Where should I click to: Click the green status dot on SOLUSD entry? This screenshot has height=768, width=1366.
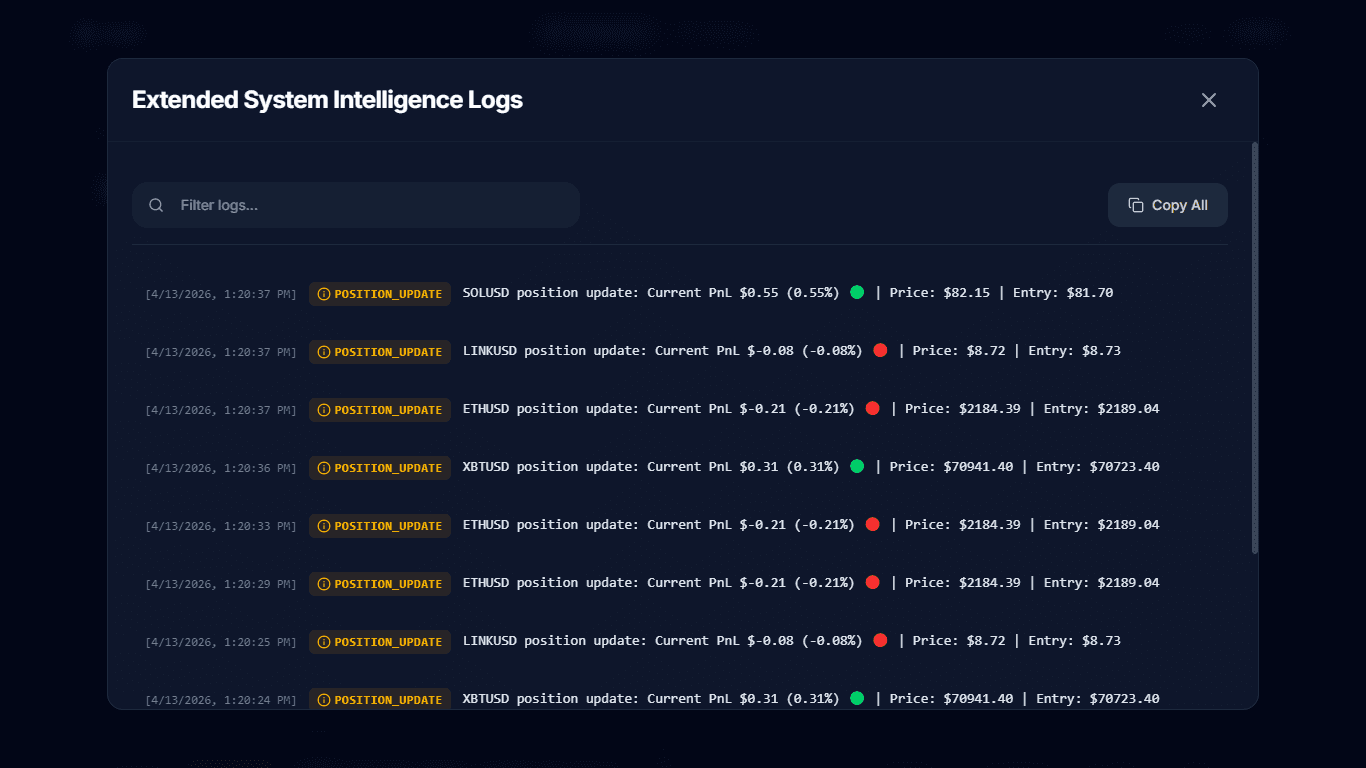click(x=857, y=292)
